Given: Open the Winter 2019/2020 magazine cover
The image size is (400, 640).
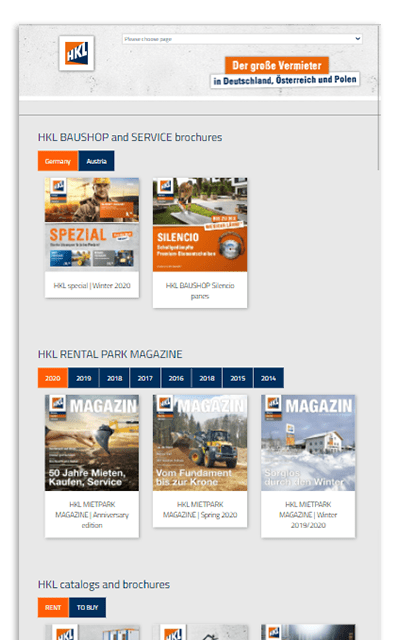Looking at the screenshot, I should coord(308,442).
